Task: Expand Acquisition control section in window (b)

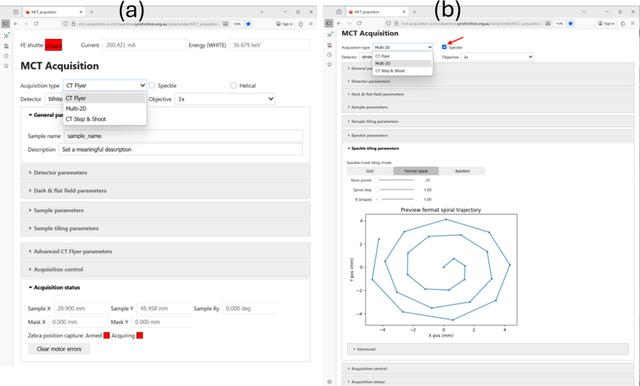Action: pyautogui.click(x=488, y=368)
